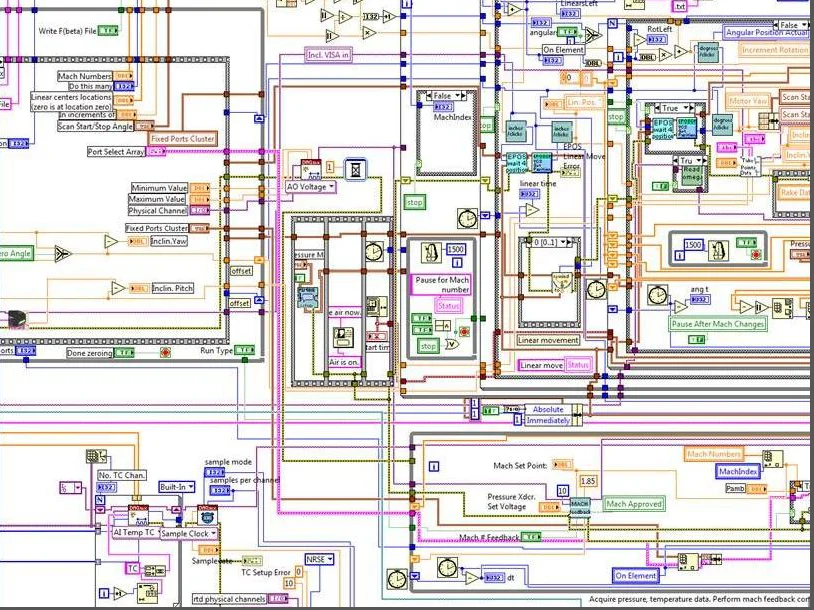Select the clock icon left of ang t
The image size is (814, 610).
click(x=658, y=295)
